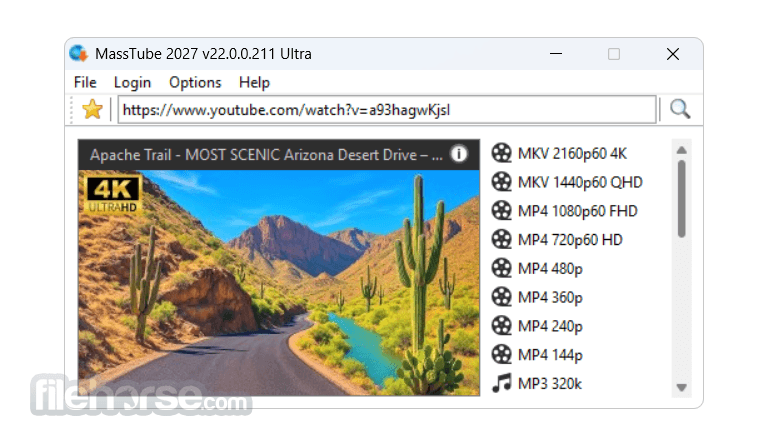The height and width of the screenshot is (446, 768).
Task: Click the film reel icon beside MP4 480p
Action: pyautogui.click(x=502, y=268)
